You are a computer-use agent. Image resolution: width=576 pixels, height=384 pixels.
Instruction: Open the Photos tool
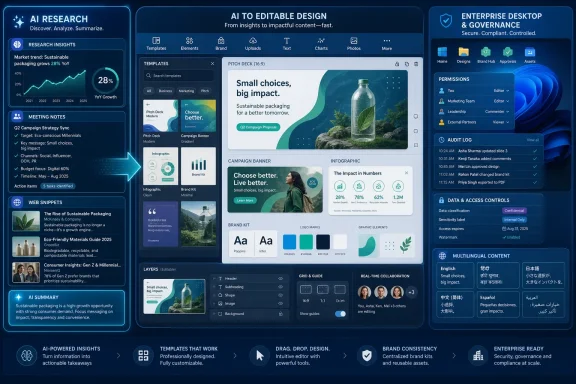[353, 43]
